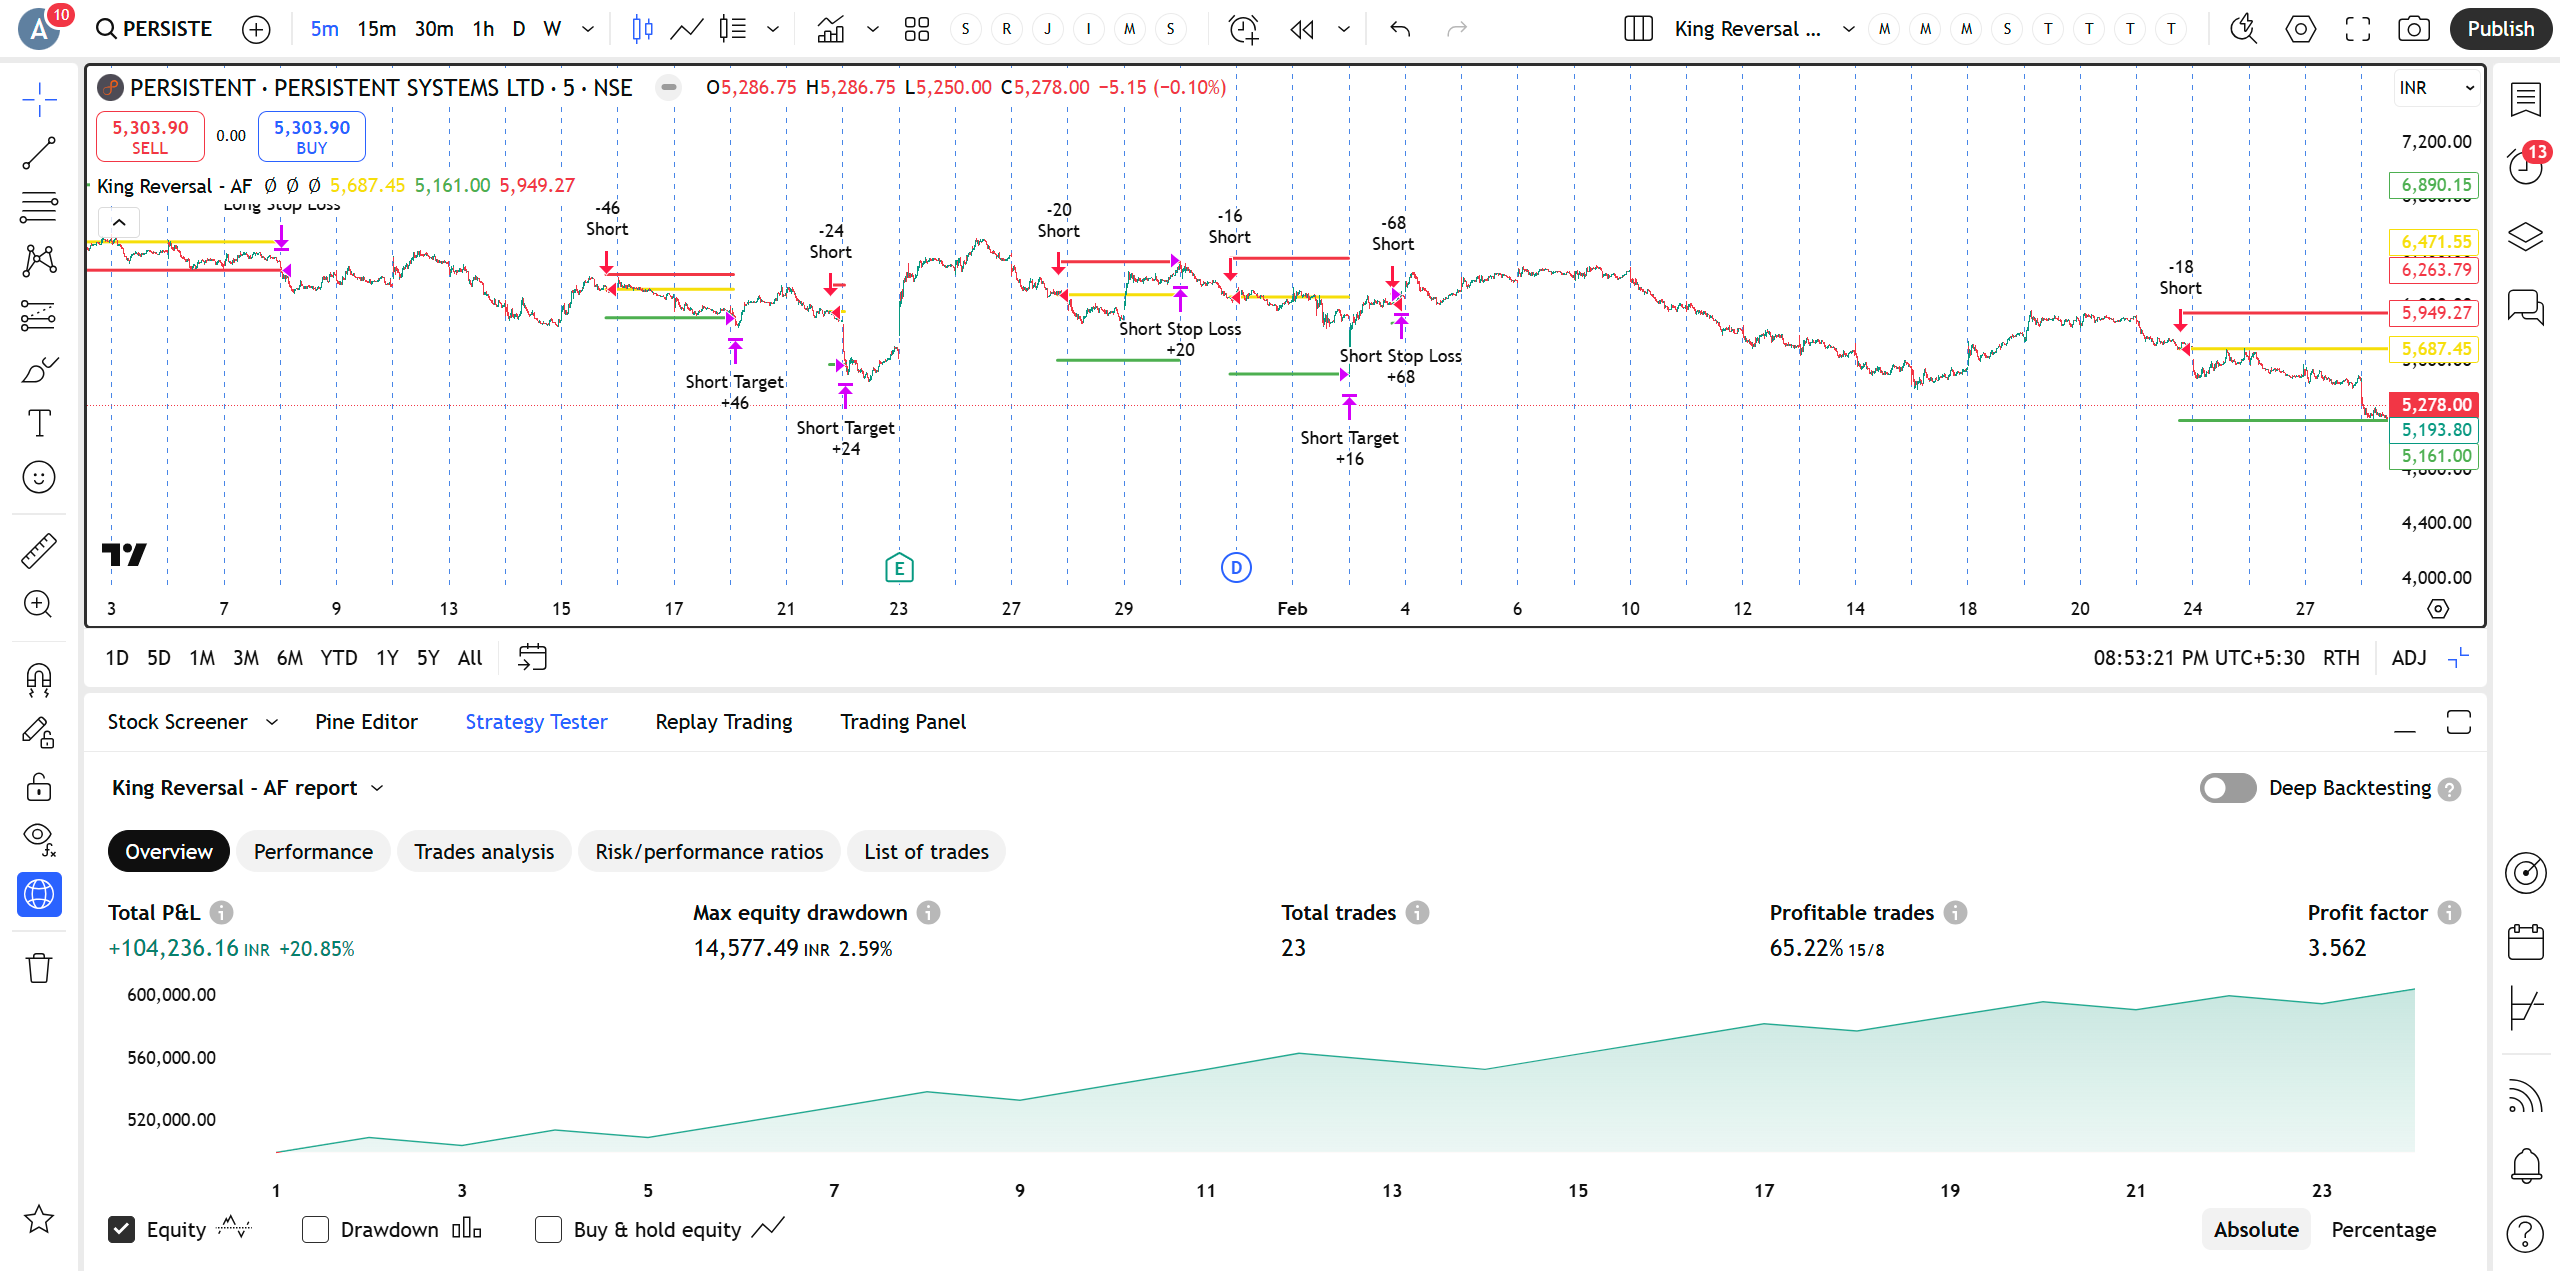
Task: Open alerts panel with 13 badge
Action: pos(2525,166)
